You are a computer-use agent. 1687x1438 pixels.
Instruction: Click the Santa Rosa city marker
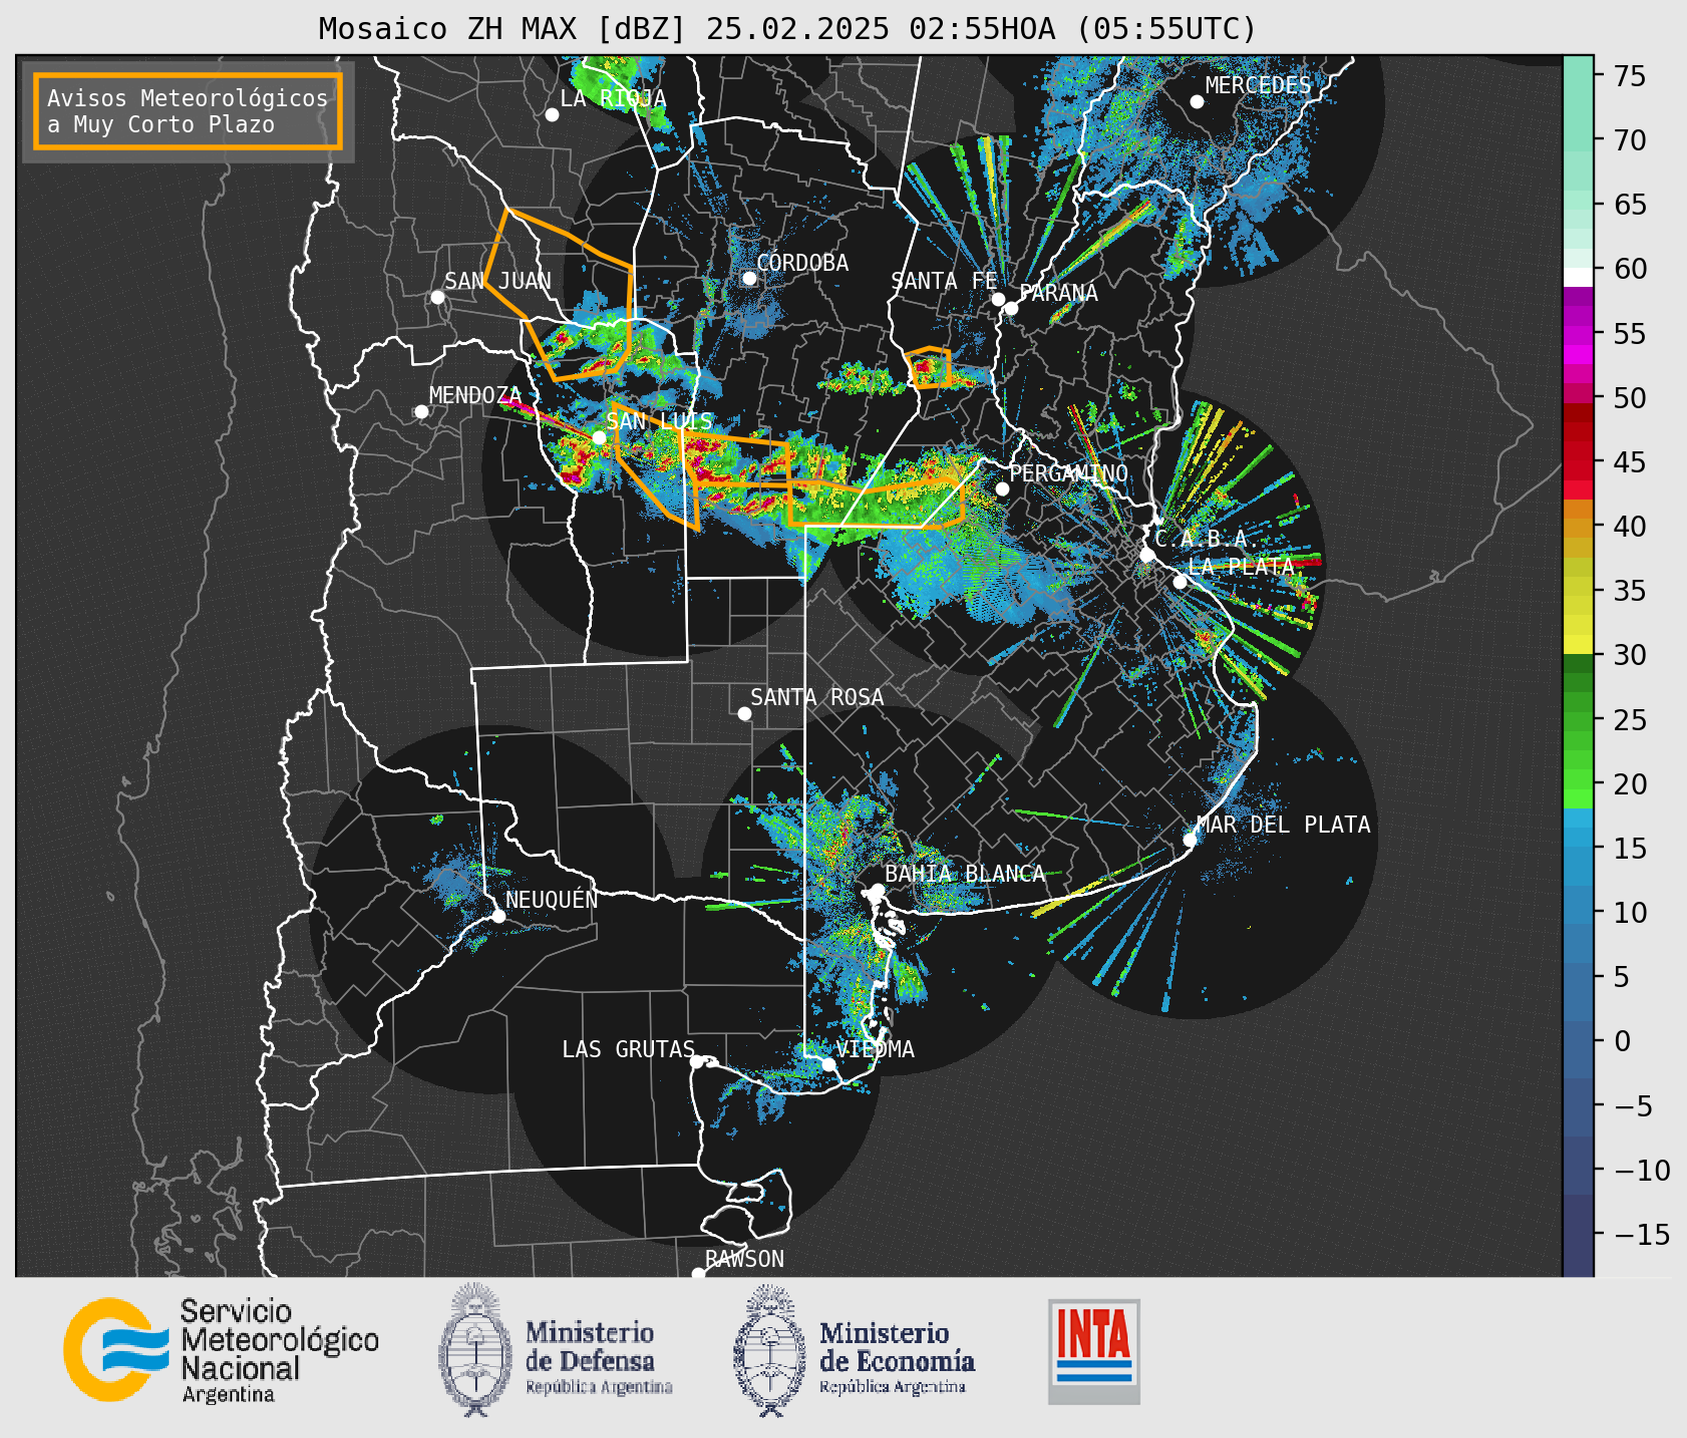(744, 713)
